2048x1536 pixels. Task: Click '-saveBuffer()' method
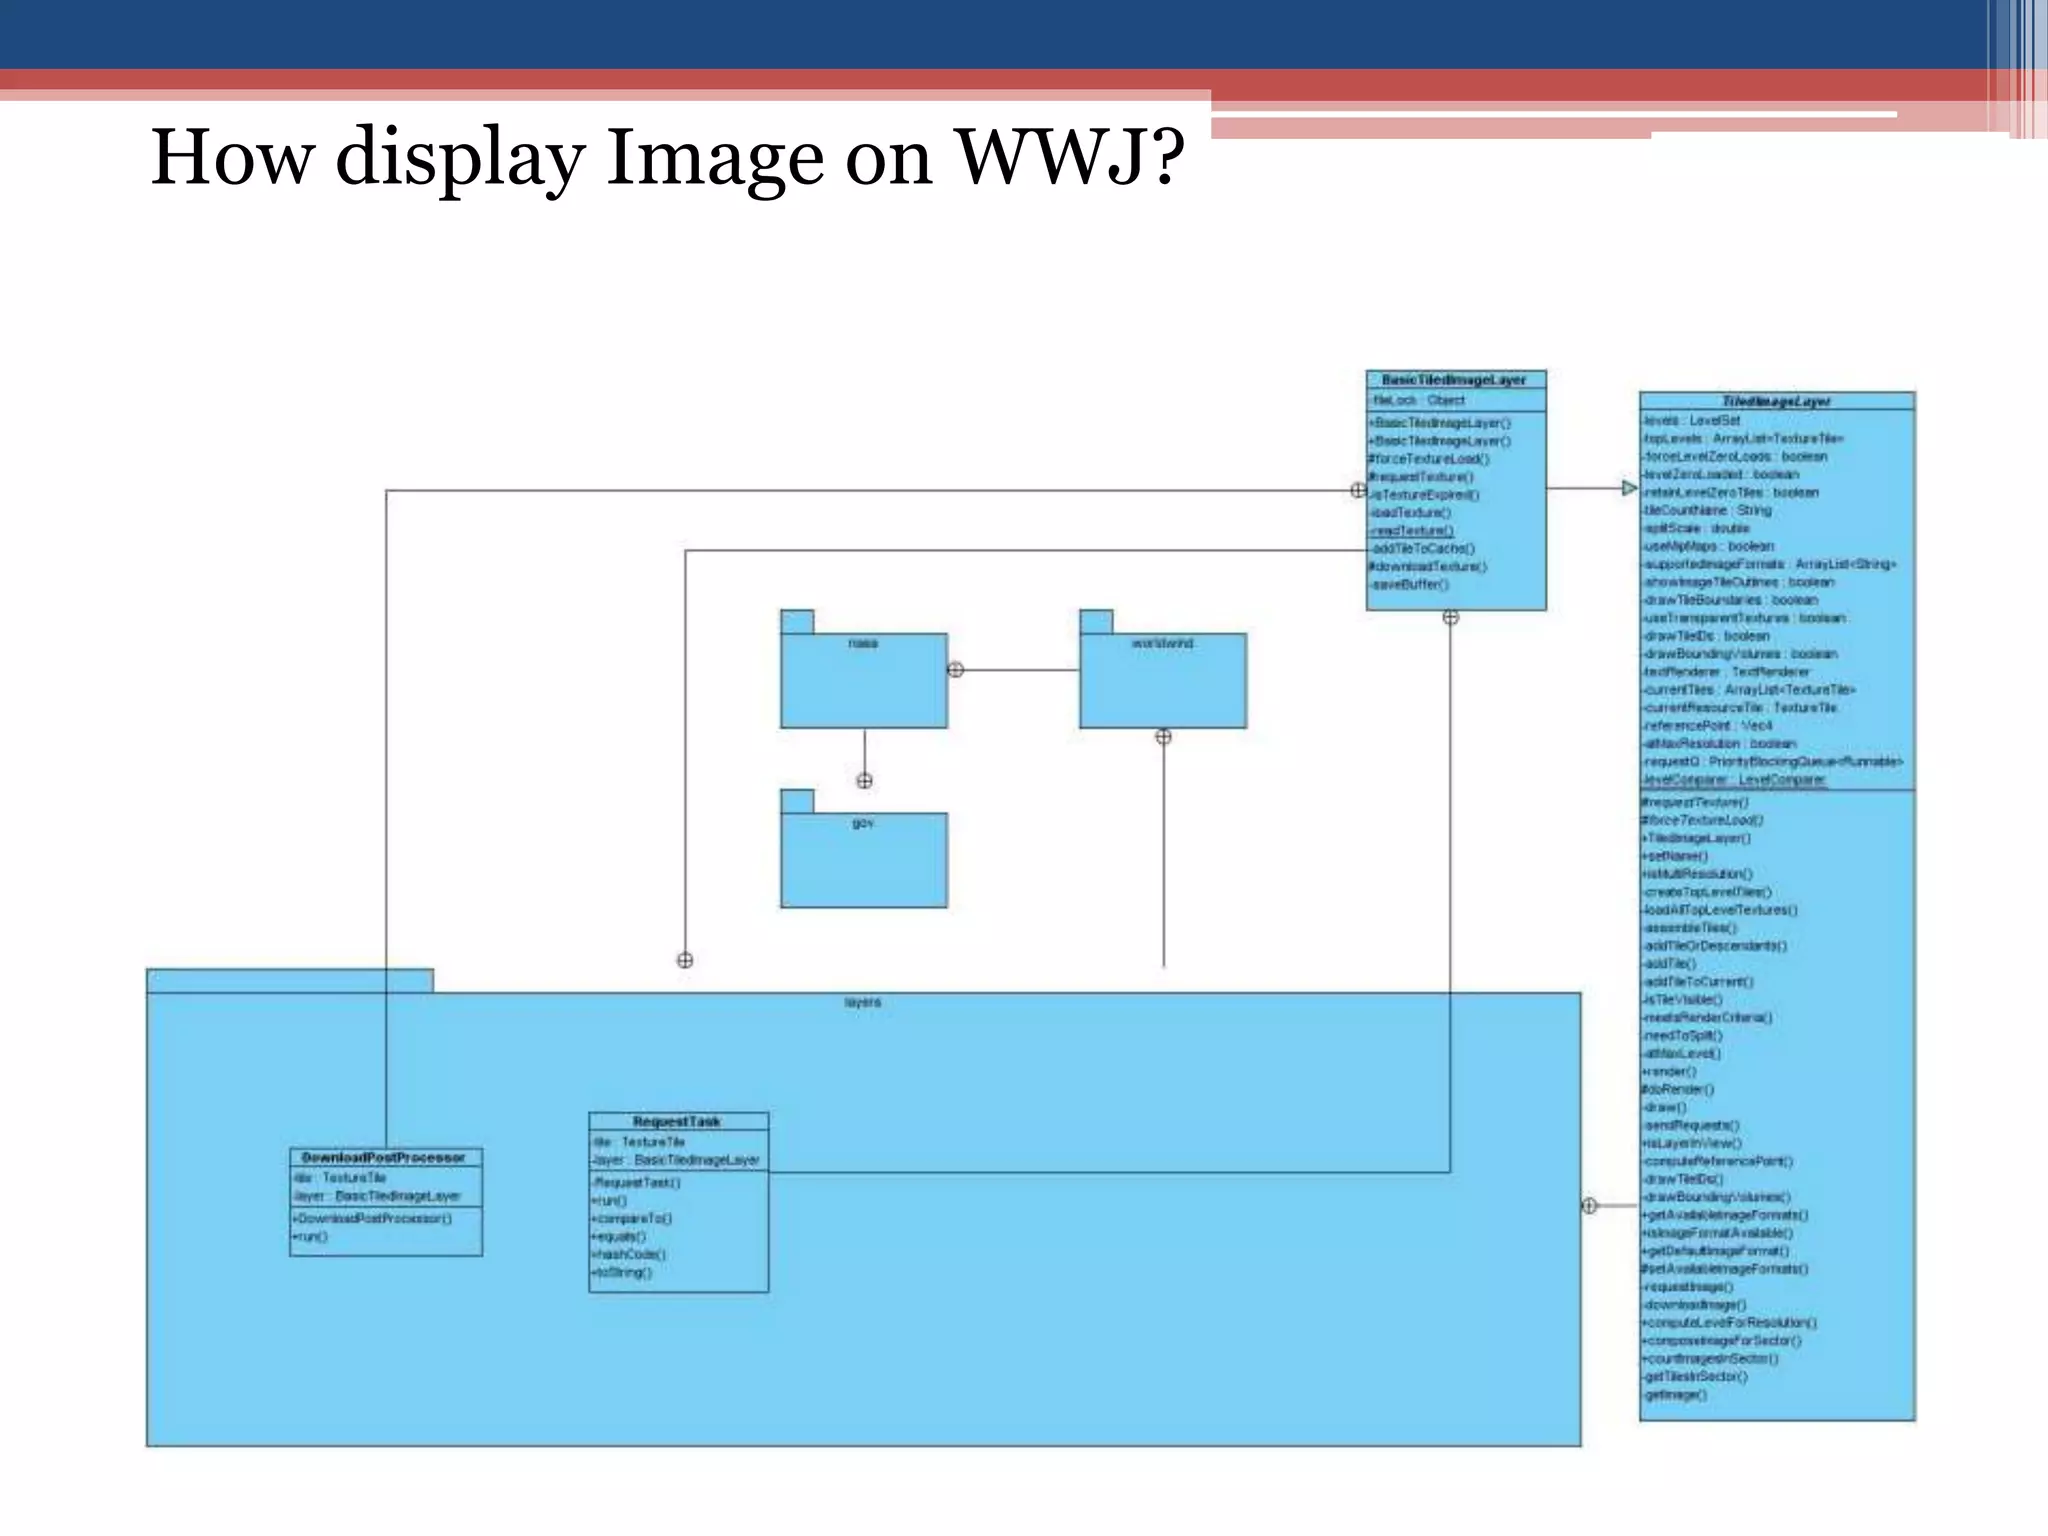(x=1408, y=585)
